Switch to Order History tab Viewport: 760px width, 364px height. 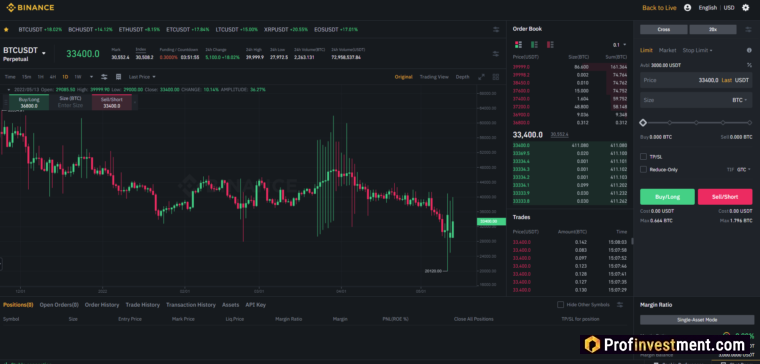tap(102, 304)
